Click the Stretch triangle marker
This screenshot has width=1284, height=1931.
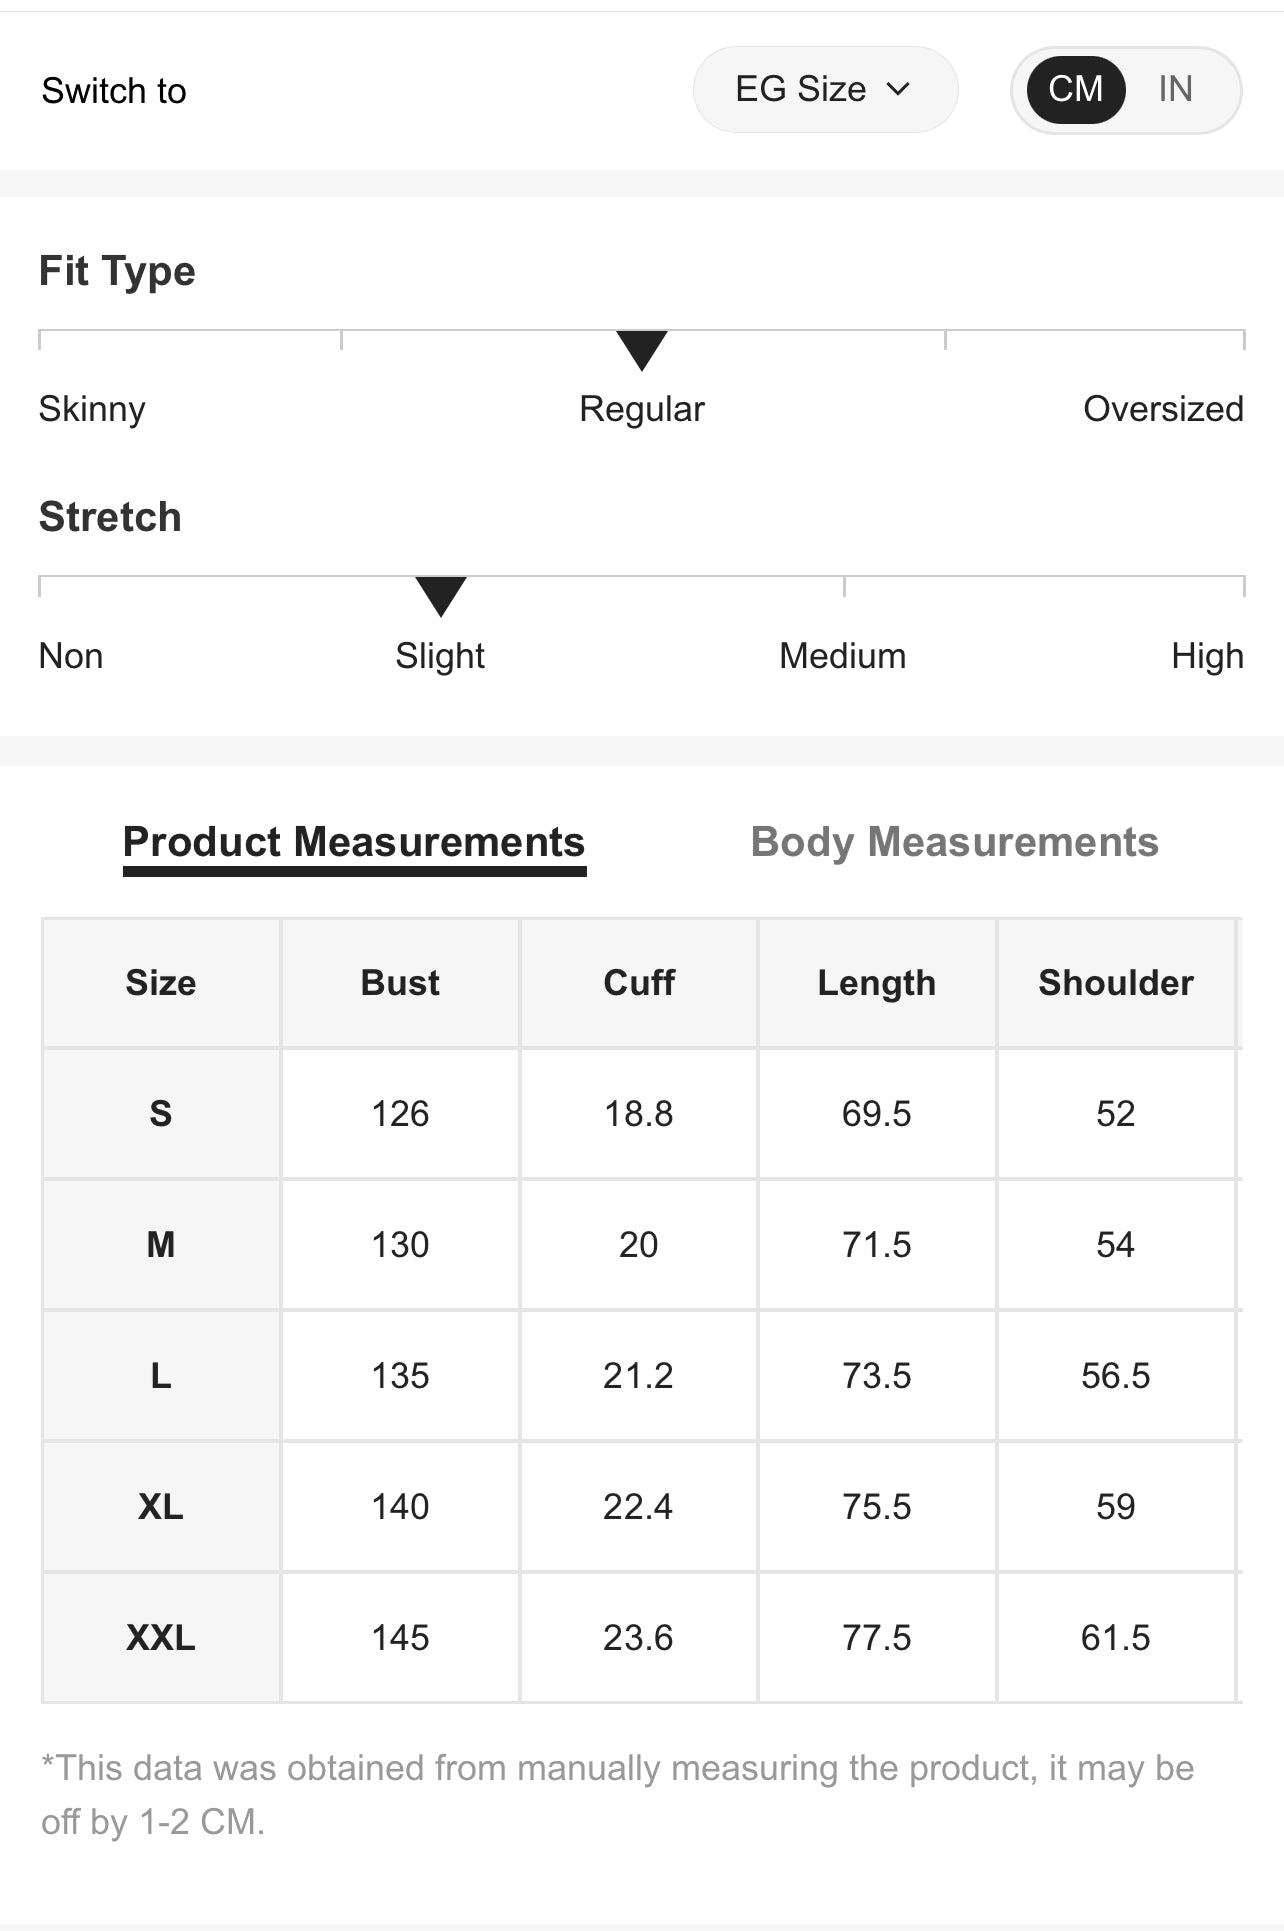coord(440,595)
